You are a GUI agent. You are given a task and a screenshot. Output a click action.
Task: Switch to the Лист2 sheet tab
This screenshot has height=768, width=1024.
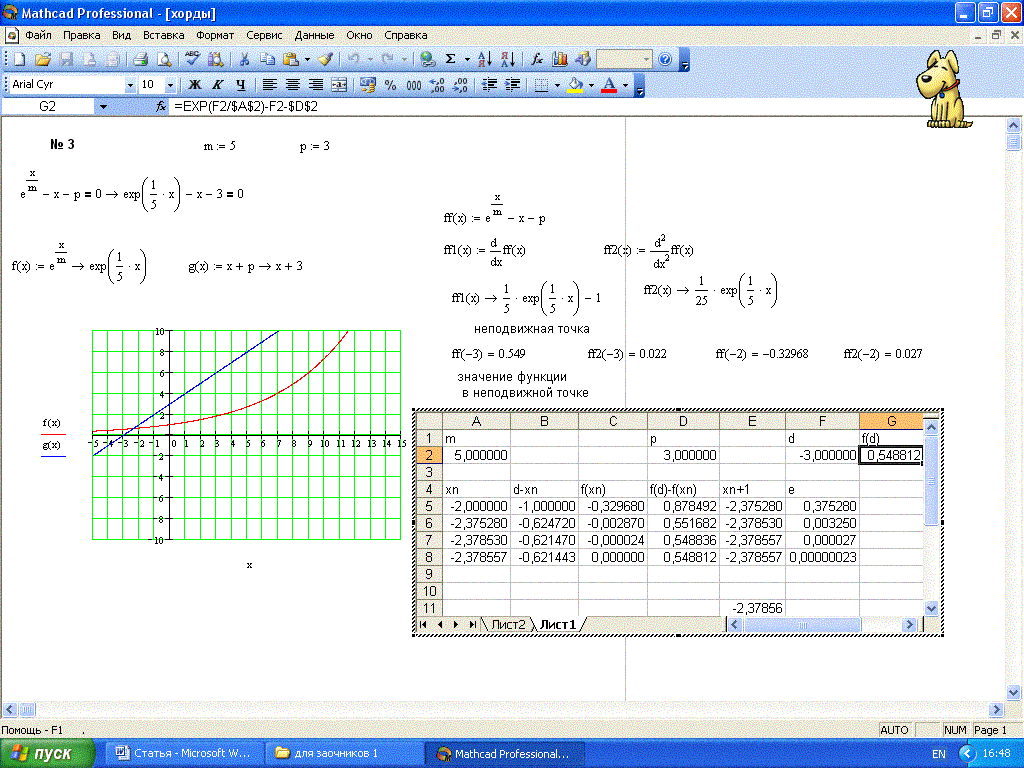507,624
